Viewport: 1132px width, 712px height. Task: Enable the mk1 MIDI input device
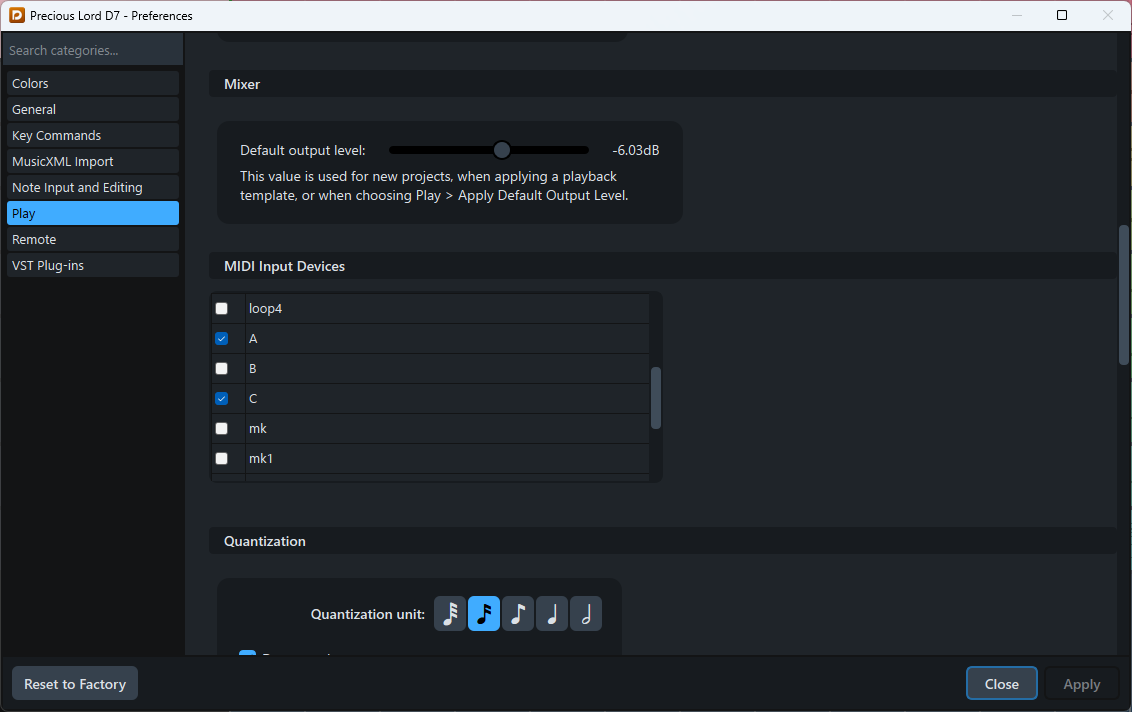[221, 458]
